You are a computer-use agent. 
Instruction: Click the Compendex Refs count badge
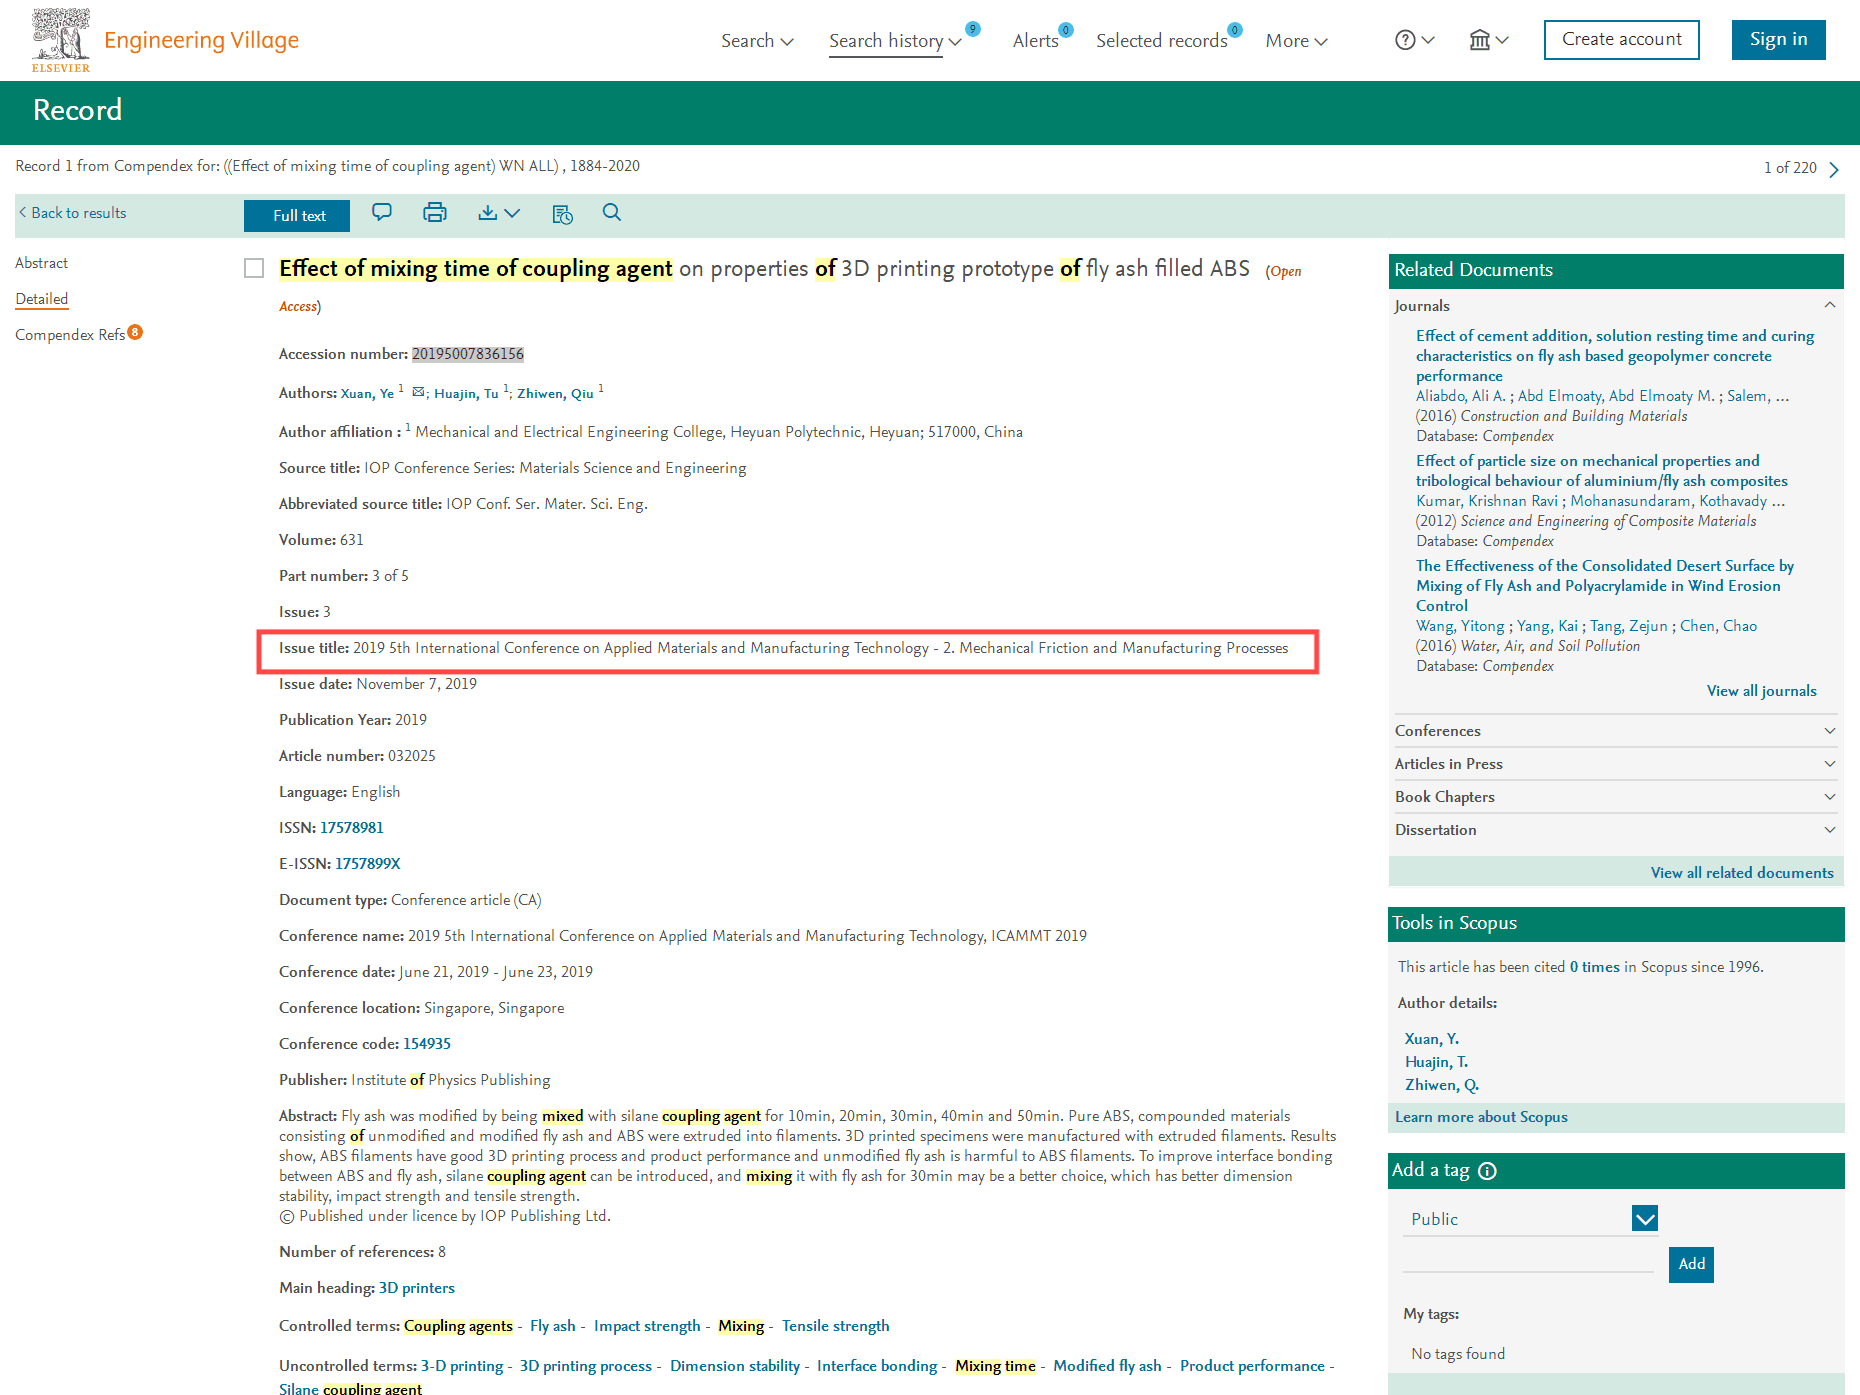135,332
